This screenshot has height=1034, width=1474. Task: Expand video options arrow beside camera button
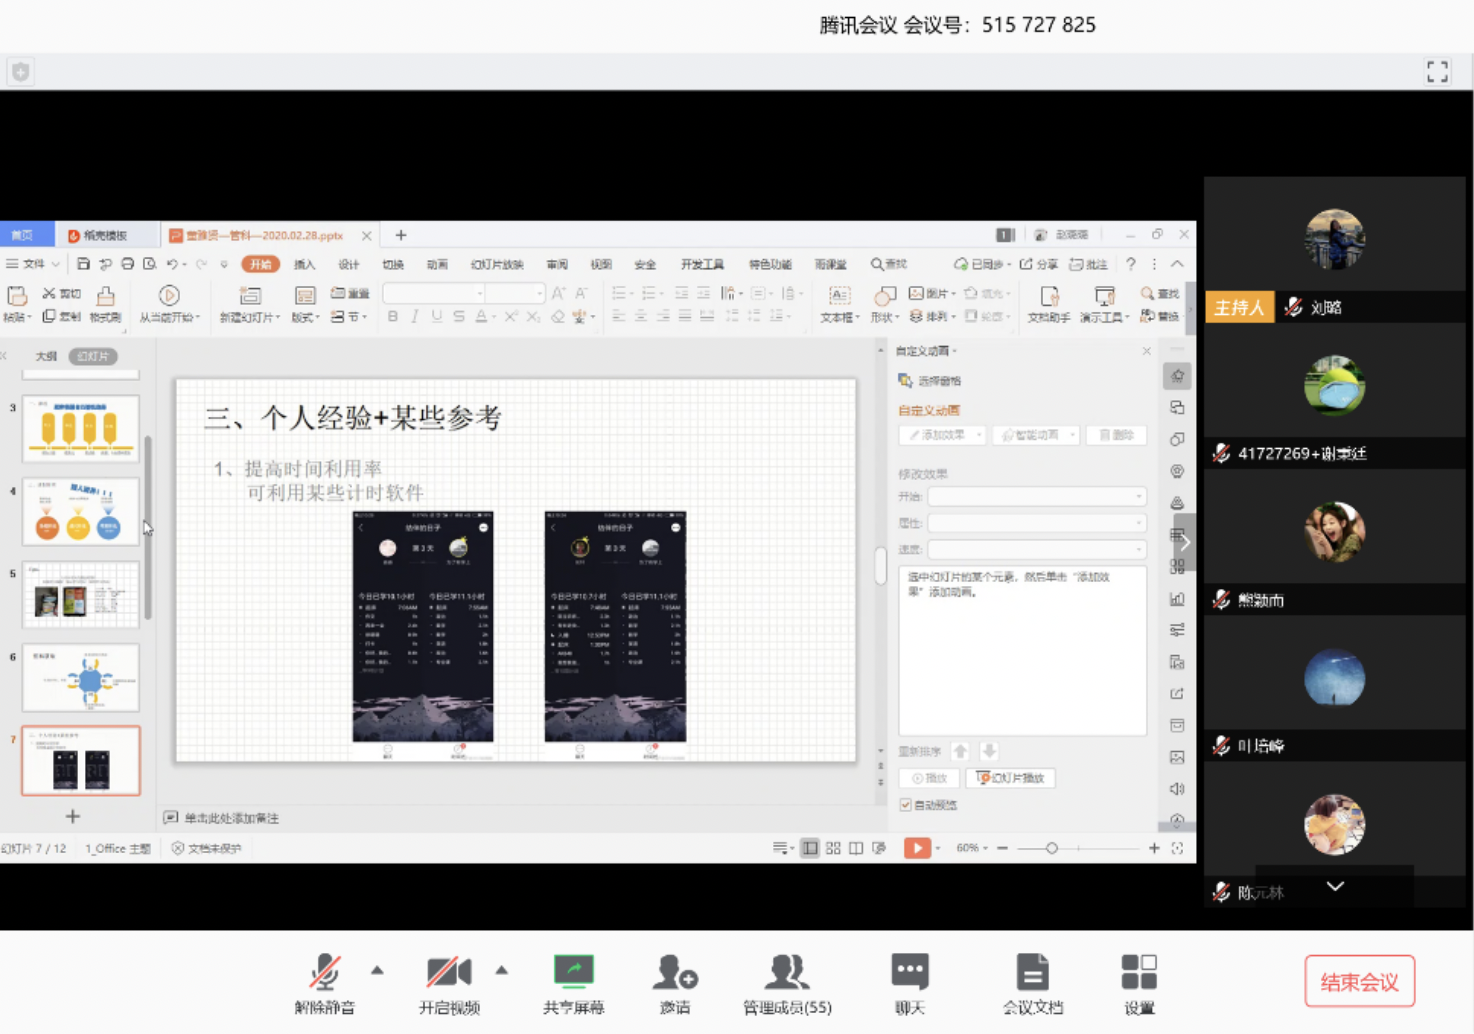point(501,970)
